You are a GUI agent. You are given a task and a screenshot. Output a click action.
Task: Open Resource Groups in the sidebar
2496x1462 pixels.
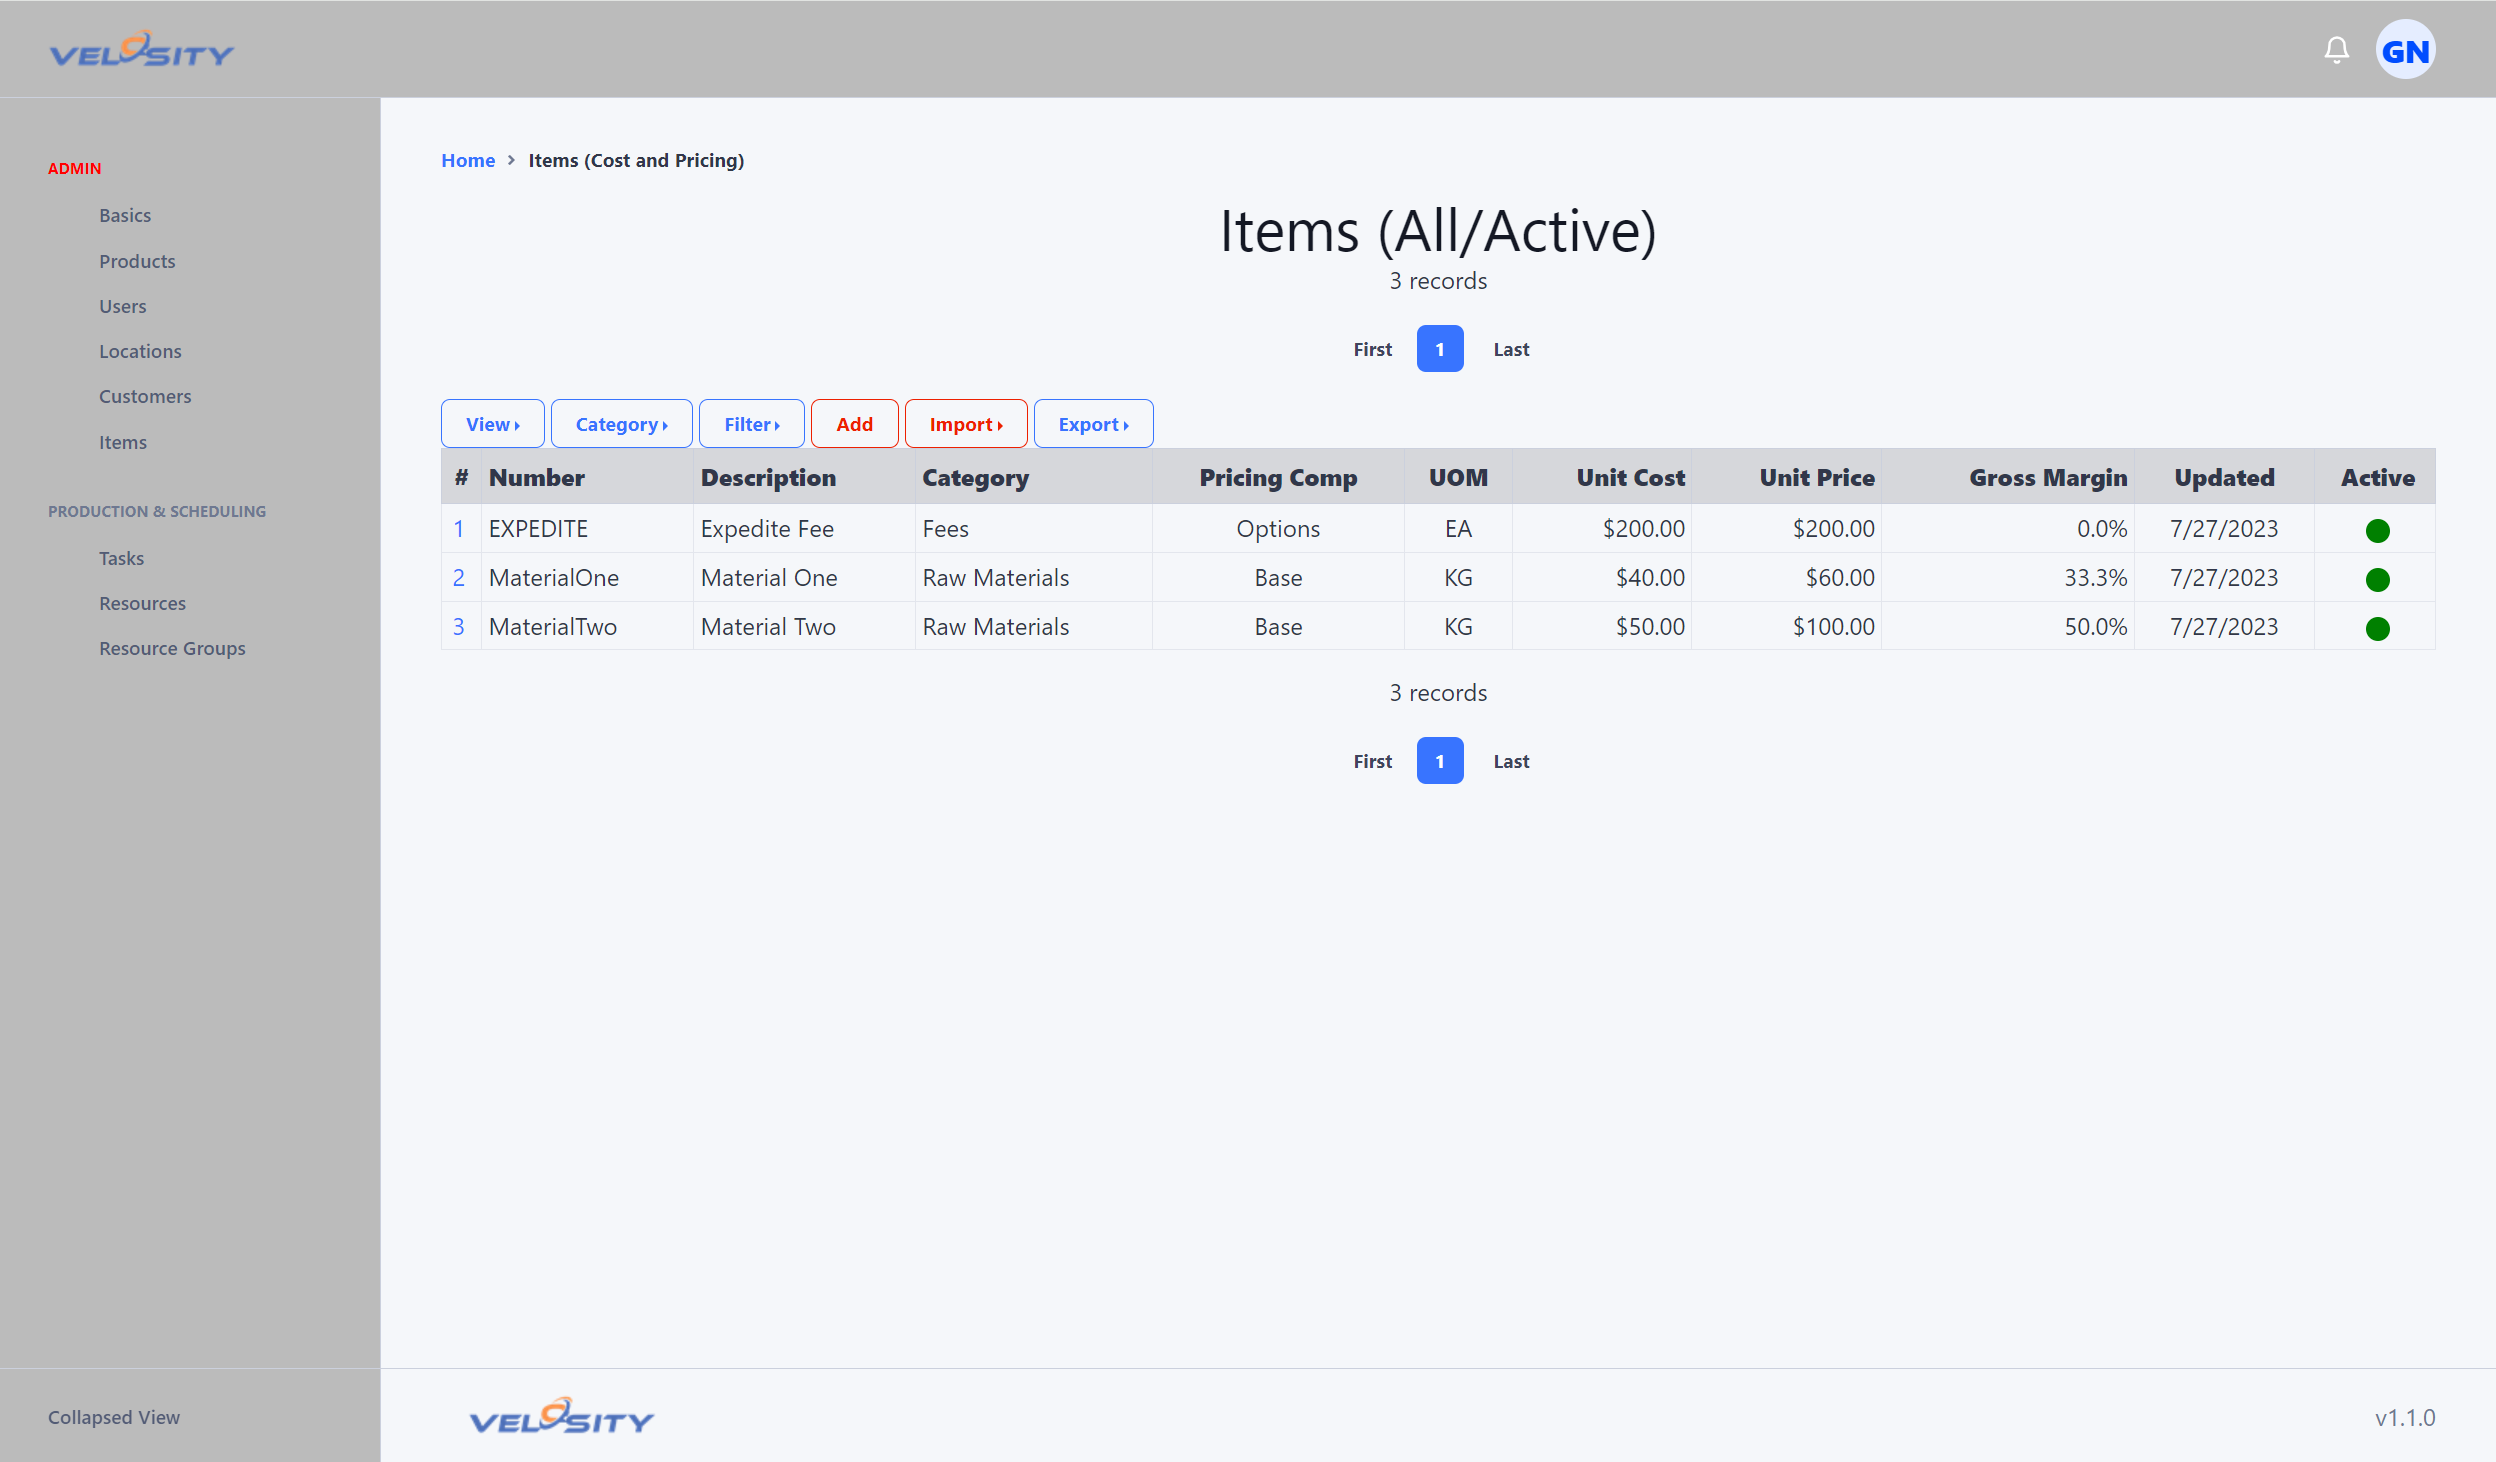172,648
